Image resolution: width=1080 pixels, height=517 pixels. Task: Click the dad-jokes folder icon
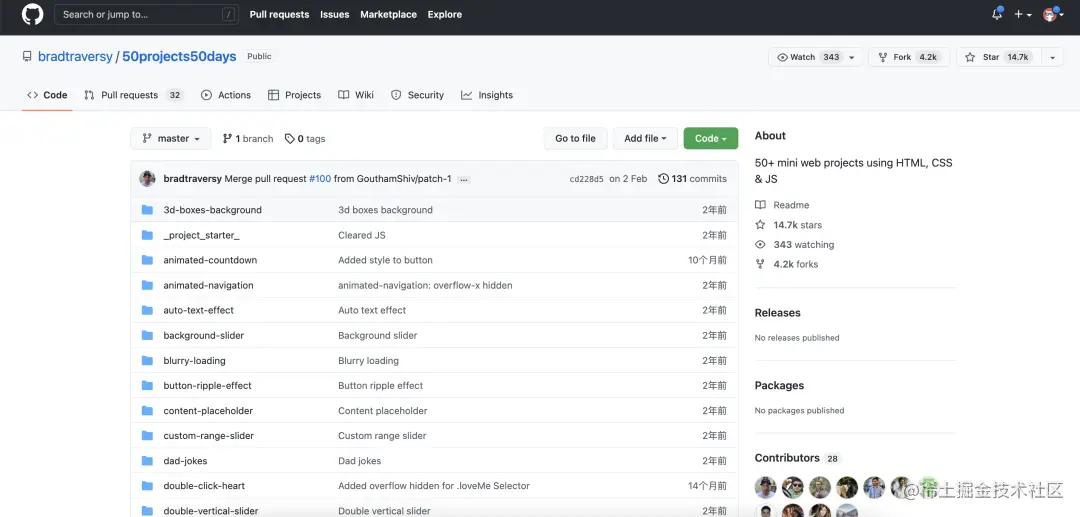click(147, 461)
